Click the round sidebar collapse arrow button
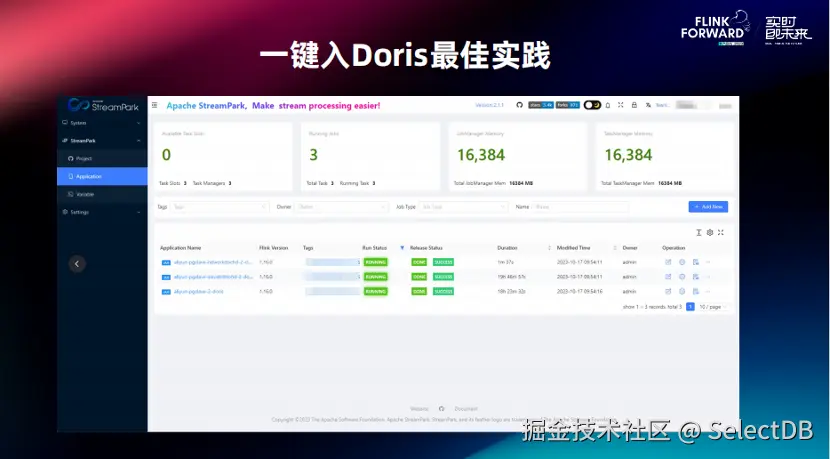 tap(77, 264)
